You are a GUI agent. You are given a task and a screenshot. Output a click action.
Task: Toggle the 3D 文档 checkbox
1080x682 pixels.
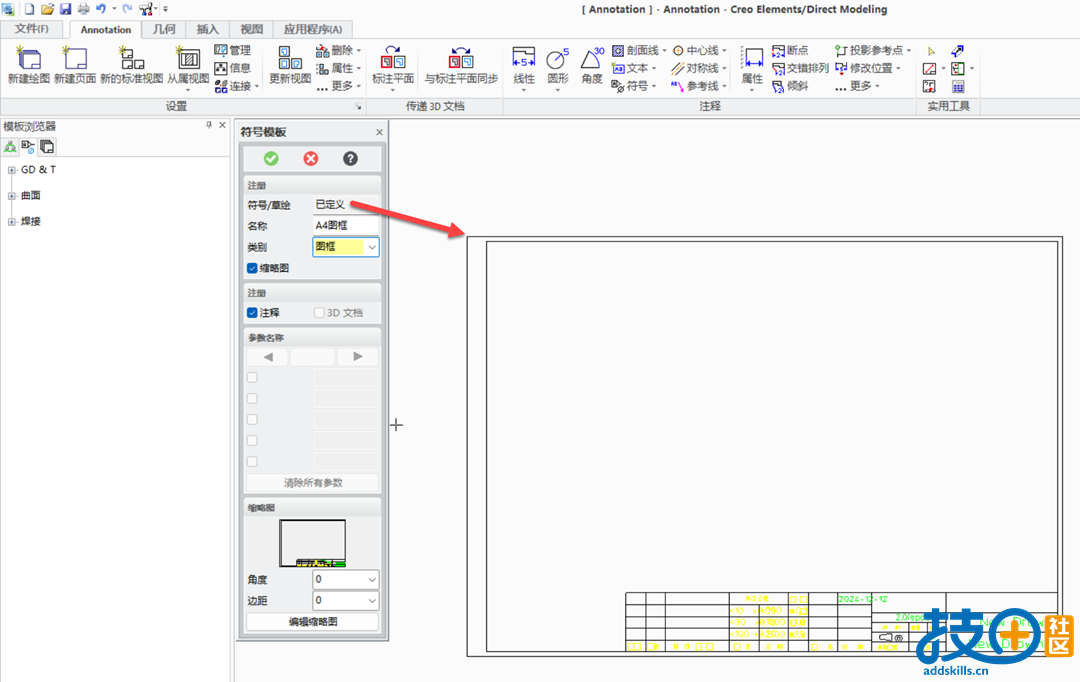319,313
